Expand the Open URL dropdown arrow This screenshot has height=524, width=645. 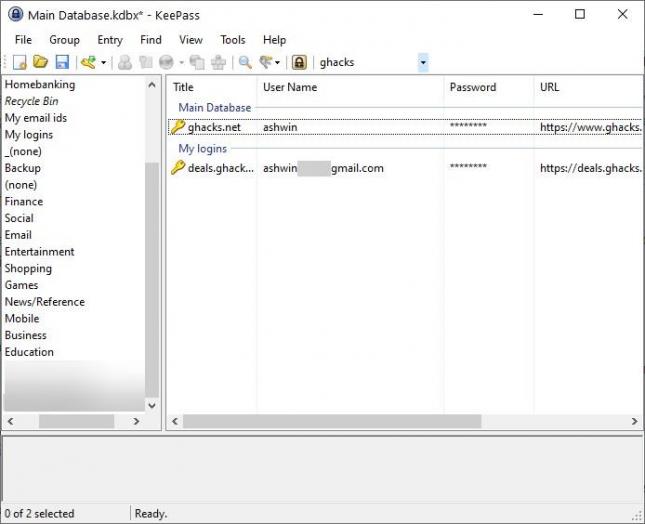point(181,63)
